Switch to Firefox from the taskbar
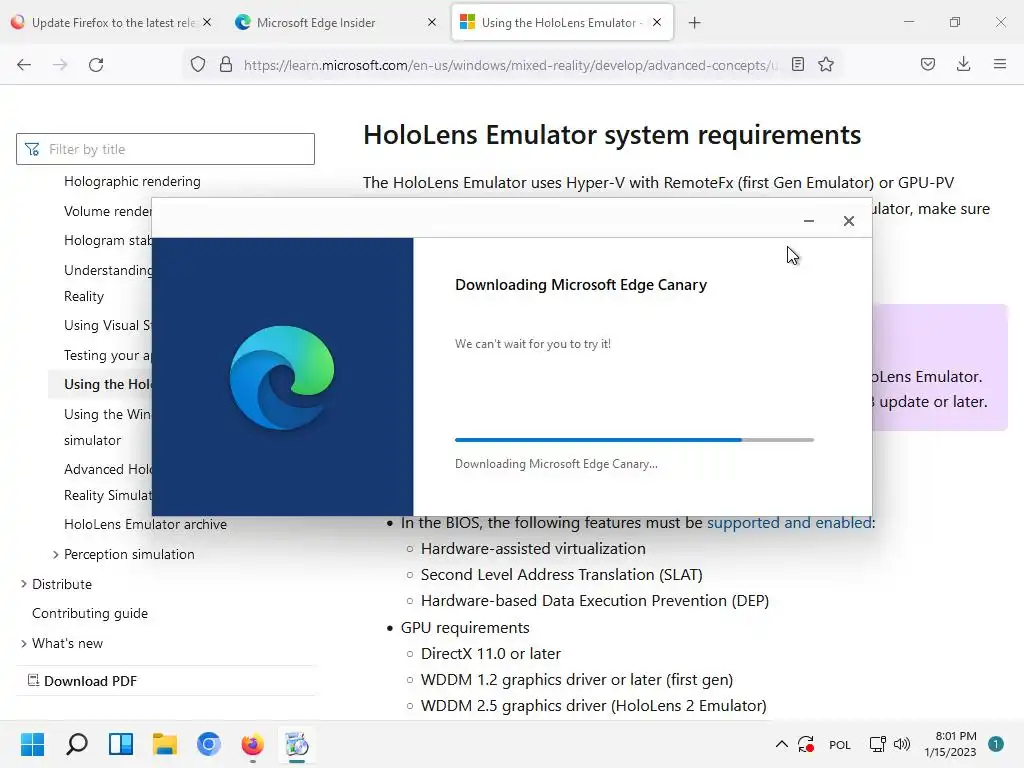This screenshot has width=1024, height=768. 253,744
